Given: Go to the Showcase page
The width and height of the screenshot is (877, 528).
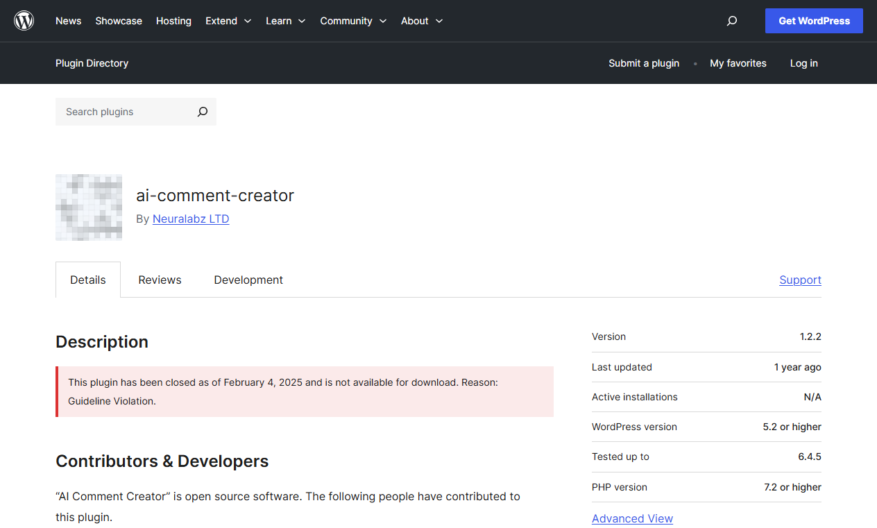Looking at the screenshot, I should tap(119, 21).
